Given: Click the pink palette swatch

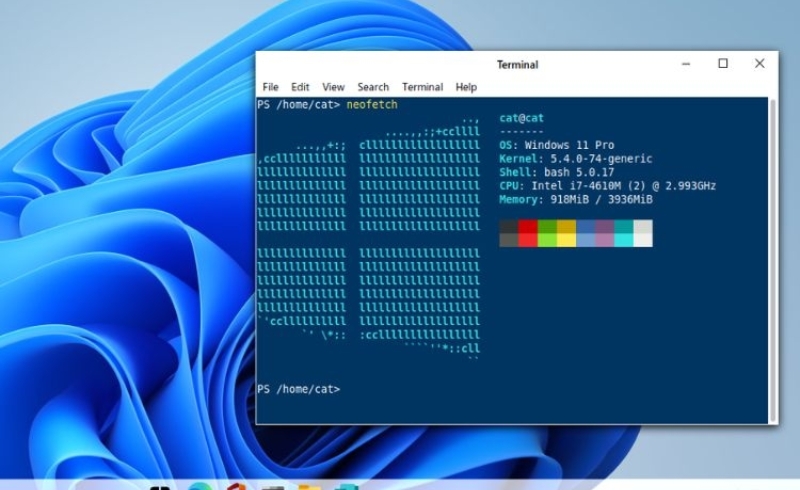Looking at the screenshot, I should (x=605, y=240).
